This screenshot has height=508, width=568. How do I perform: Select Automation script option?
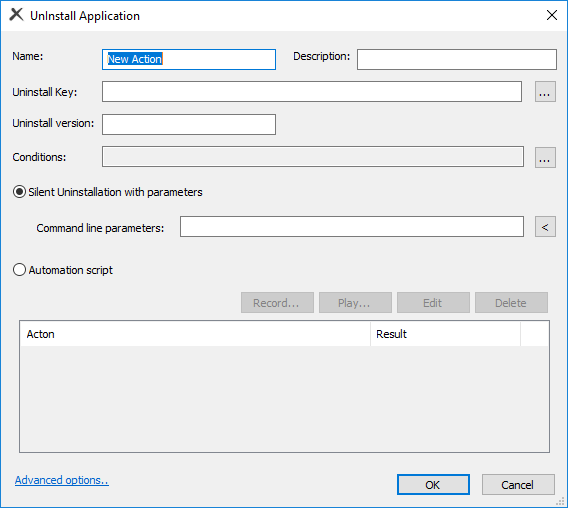[63, 270]
